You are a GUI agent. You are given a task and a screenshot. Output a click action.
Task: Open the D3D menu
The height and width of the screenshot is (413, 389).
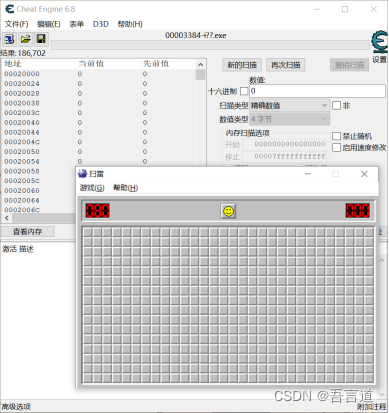(x=101, y=24)
